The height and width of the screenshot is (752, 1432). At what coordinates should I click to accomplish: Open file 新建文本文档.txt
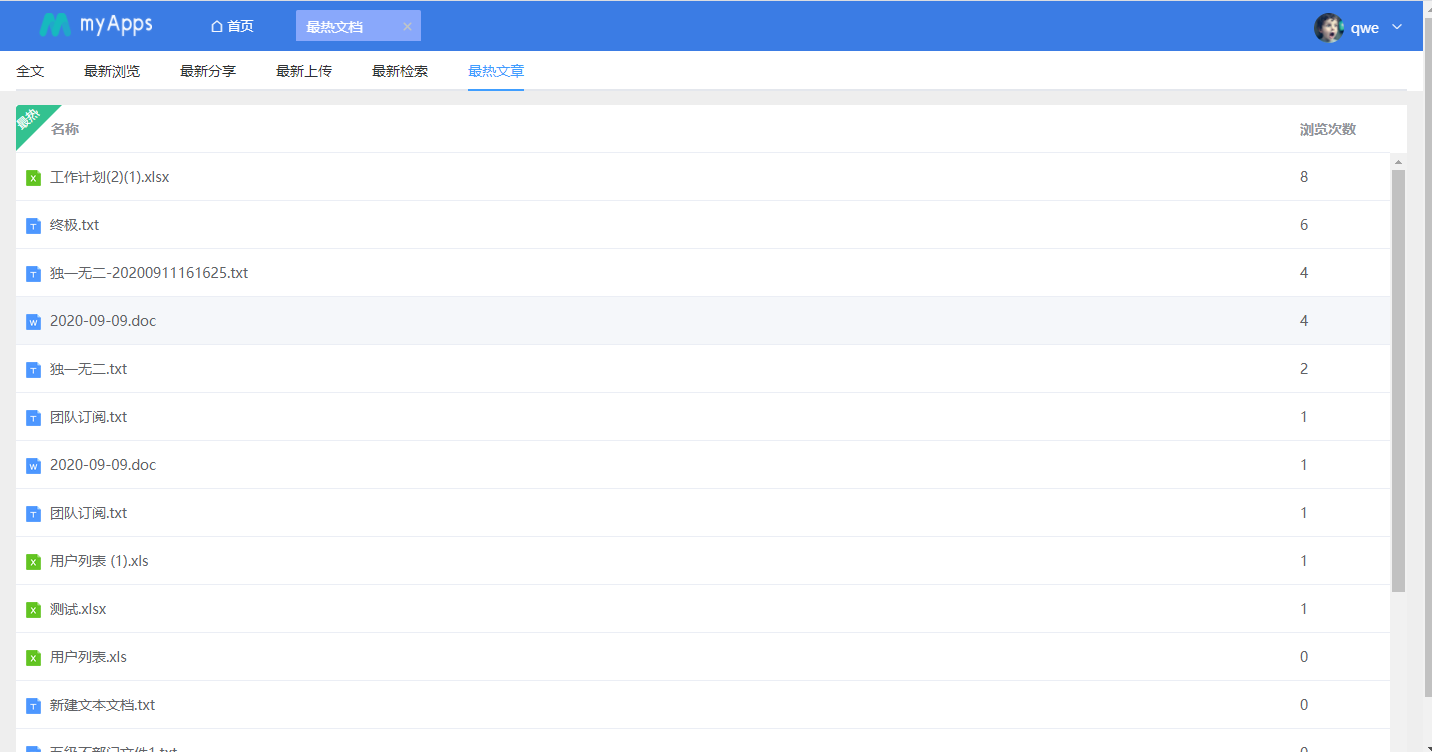click(103, 705)
